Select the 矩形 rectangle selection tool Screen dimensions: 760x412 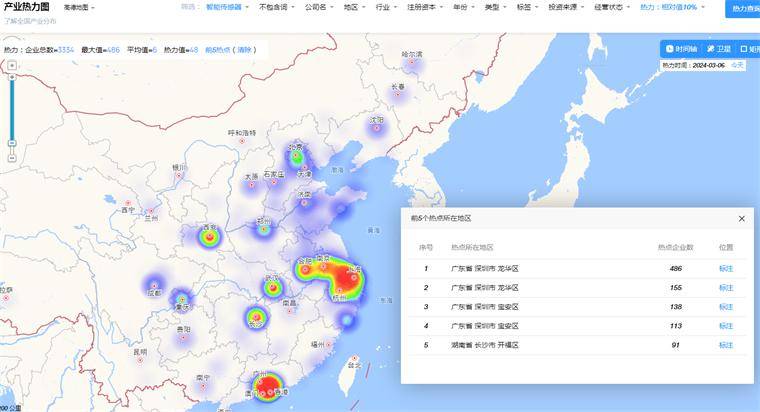point(750,48)
